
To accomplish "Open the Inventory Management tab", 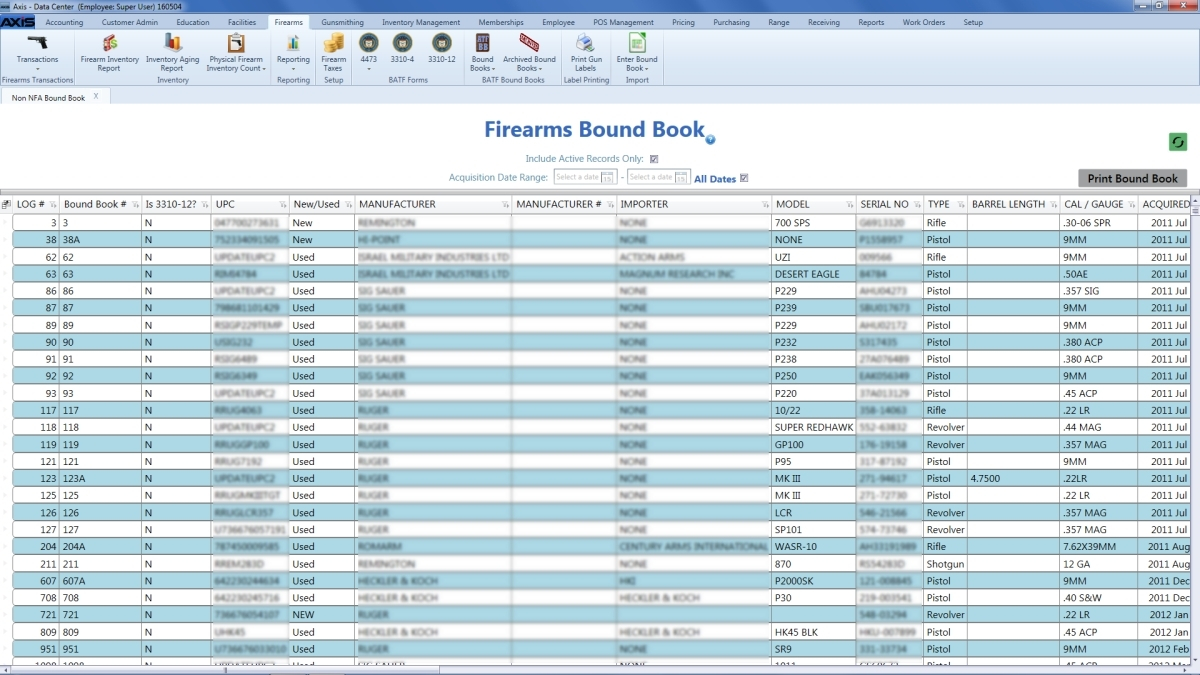I will [421, 22].
